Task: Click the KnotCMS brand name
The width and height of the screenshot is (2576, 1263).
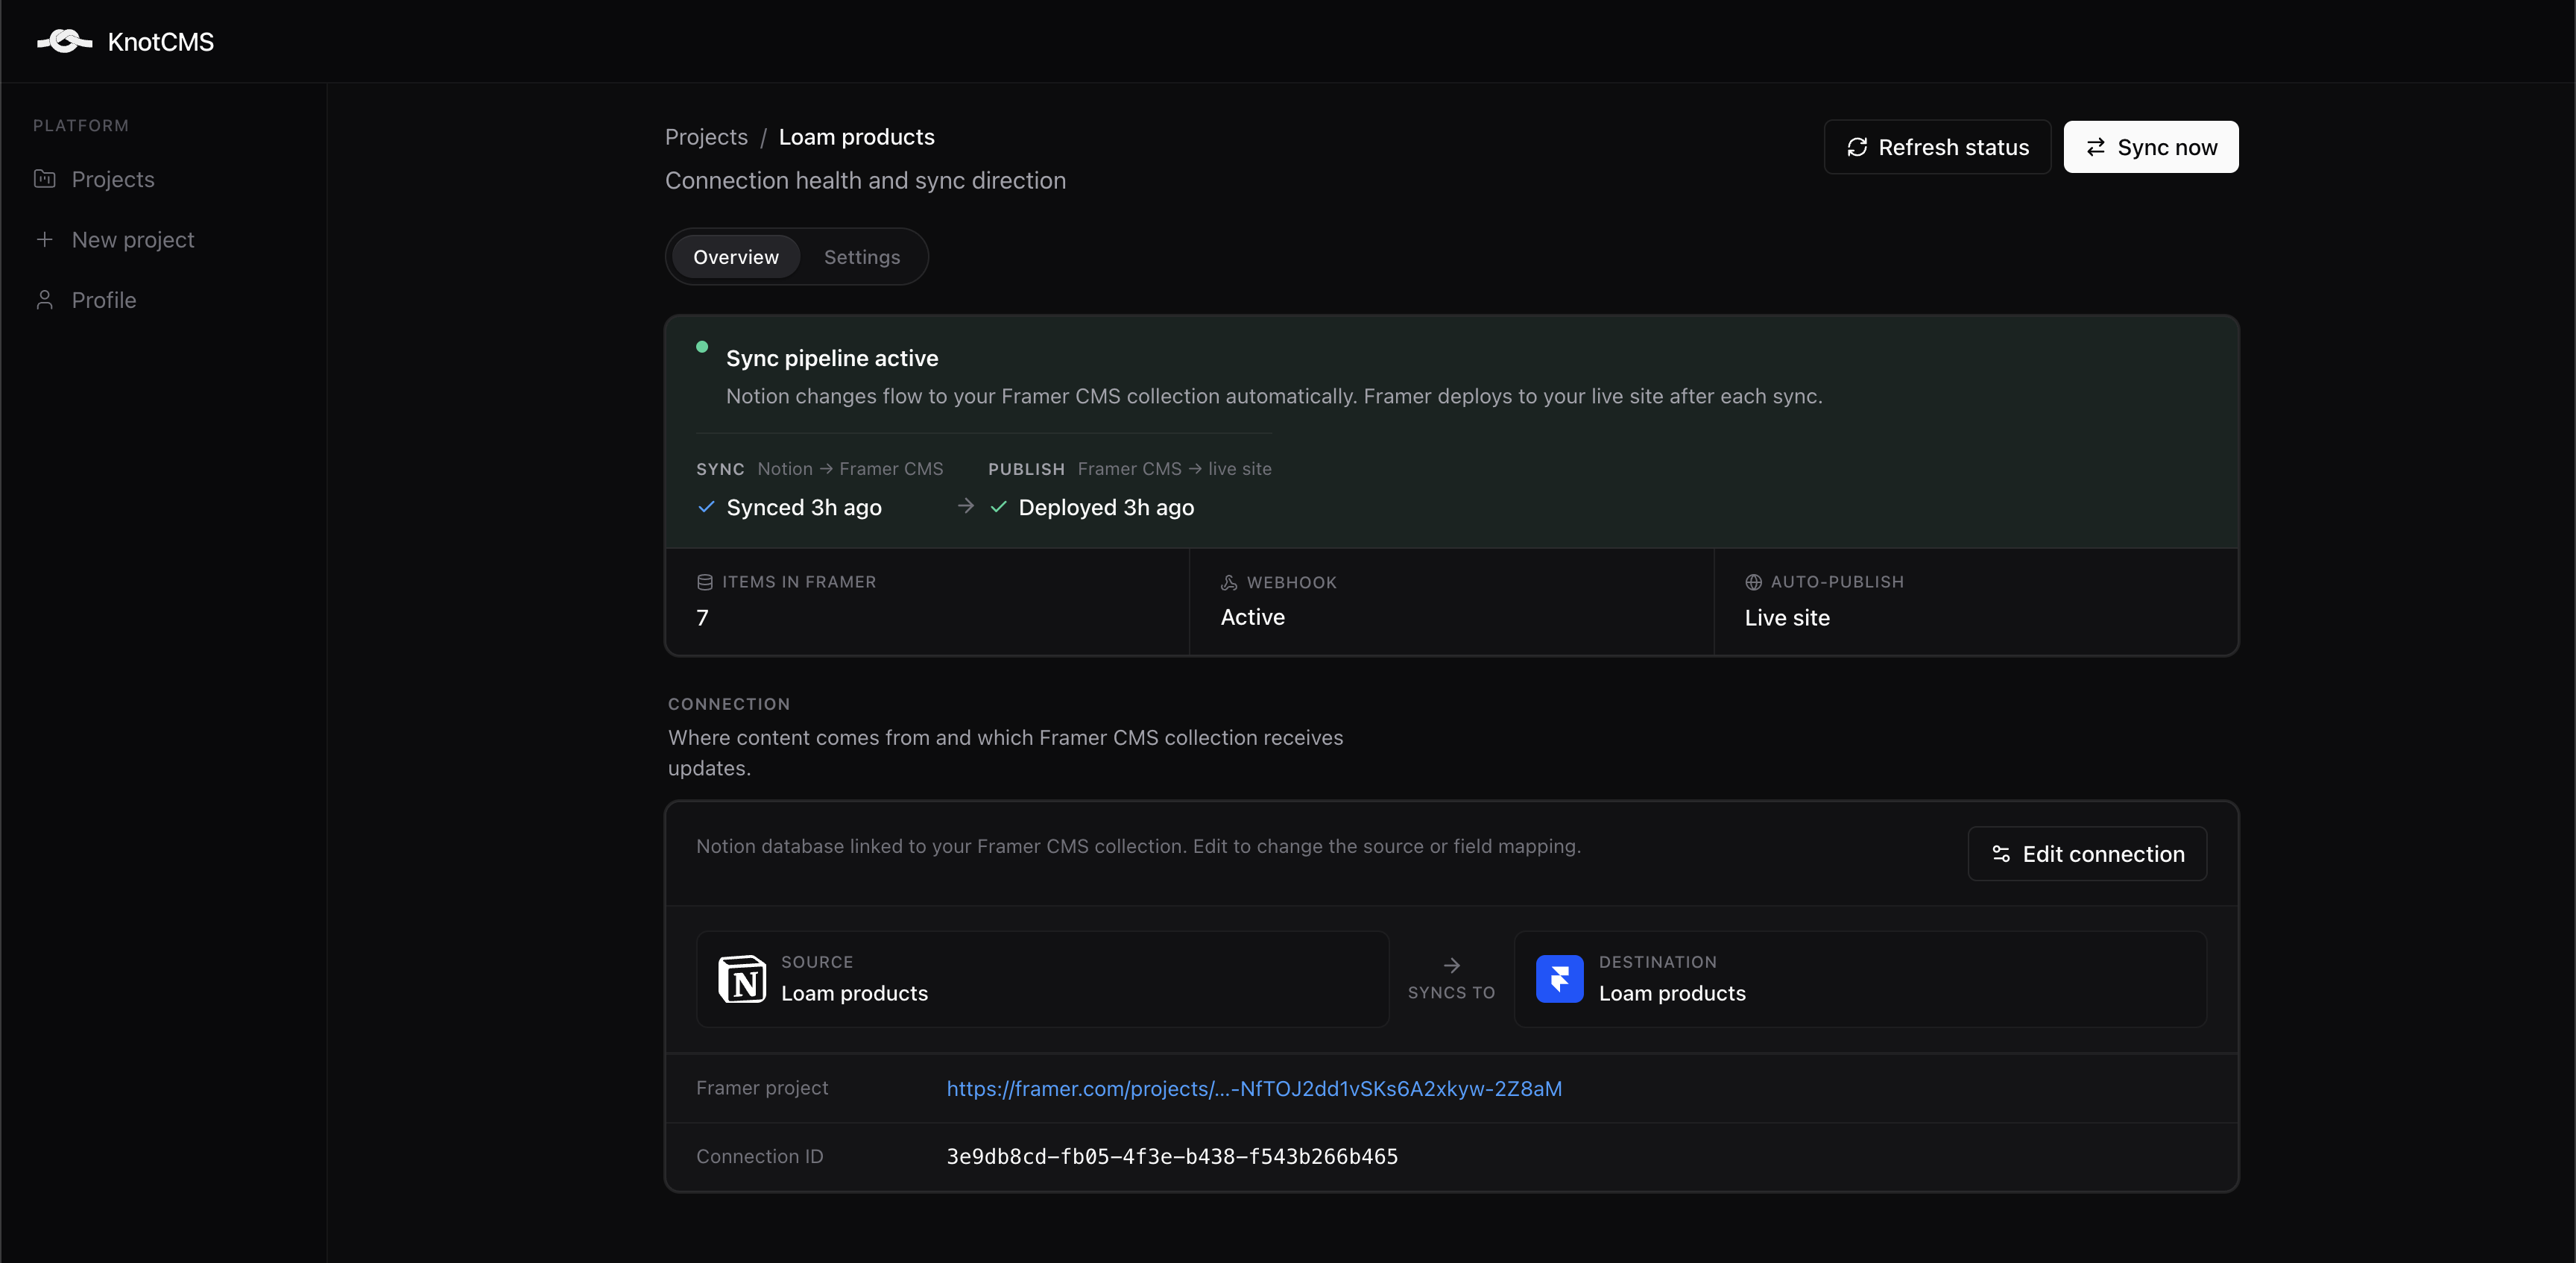Action: coord(161,42)
